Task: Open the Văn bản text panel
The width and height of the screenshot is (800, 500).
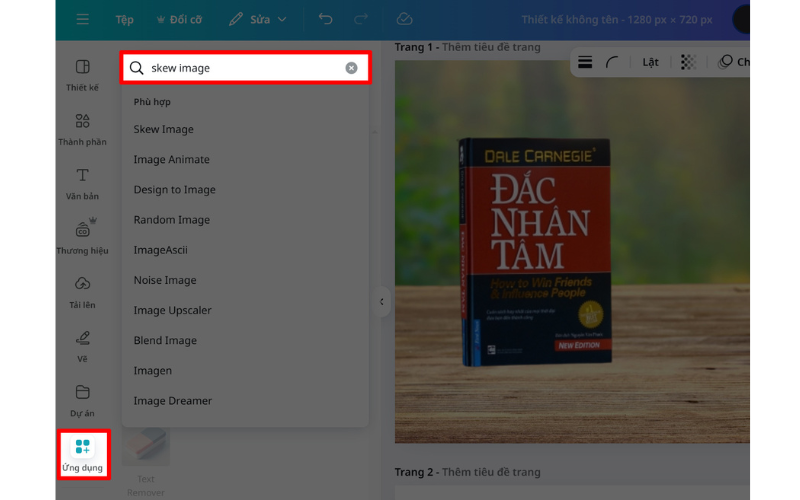Action: pos(82,184)
